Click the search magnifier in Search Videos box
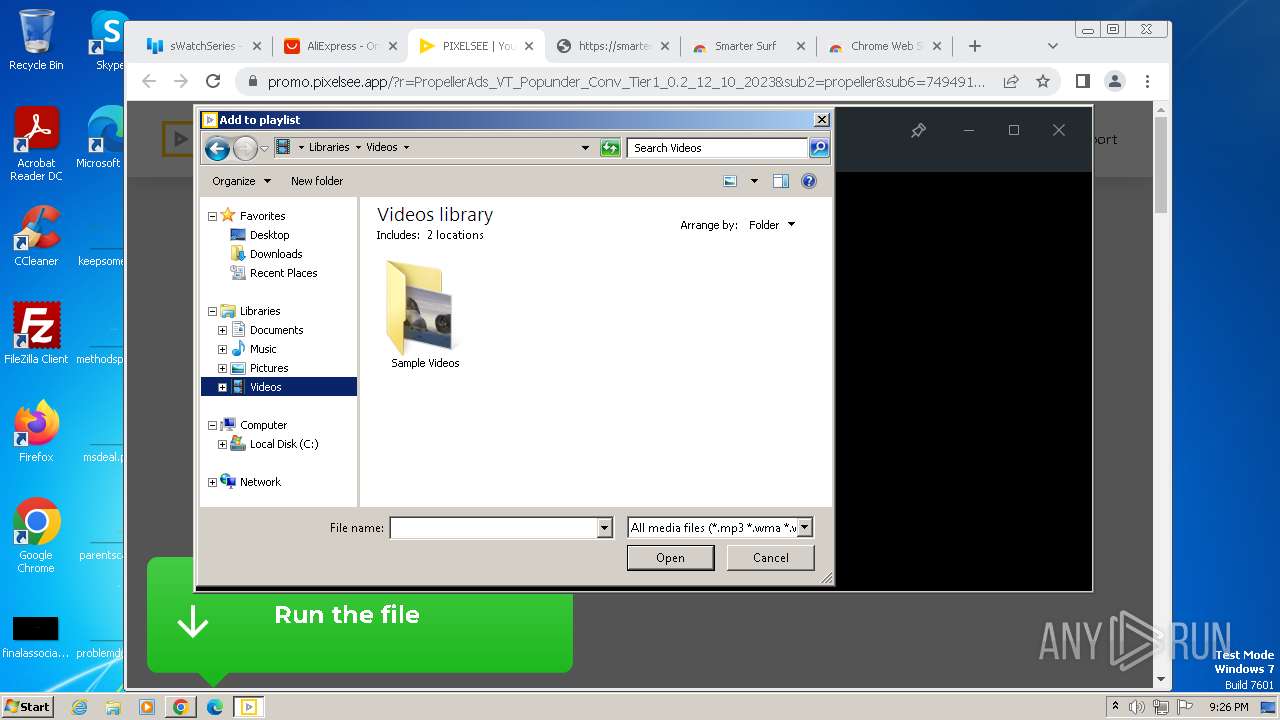 (x=818, y=148)
